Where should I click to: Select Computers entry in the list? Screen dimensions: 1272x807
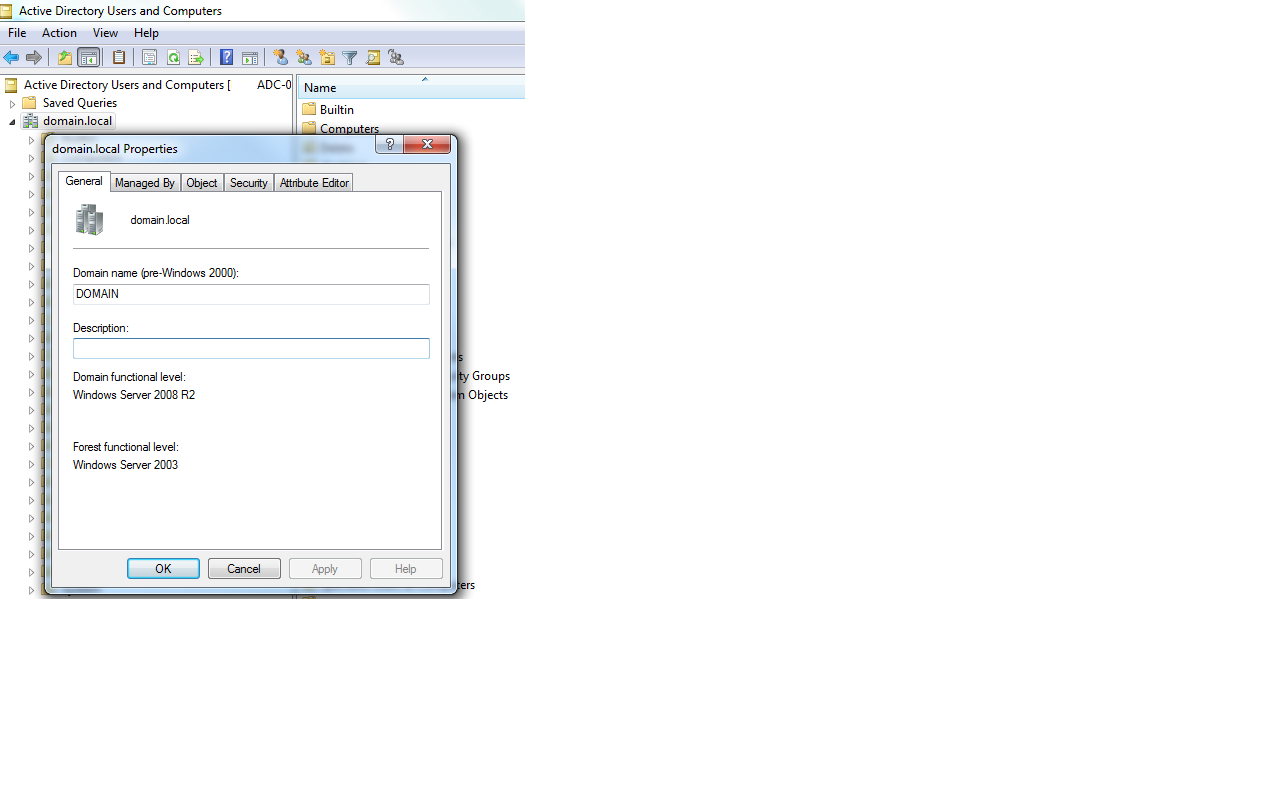point(349,129)
